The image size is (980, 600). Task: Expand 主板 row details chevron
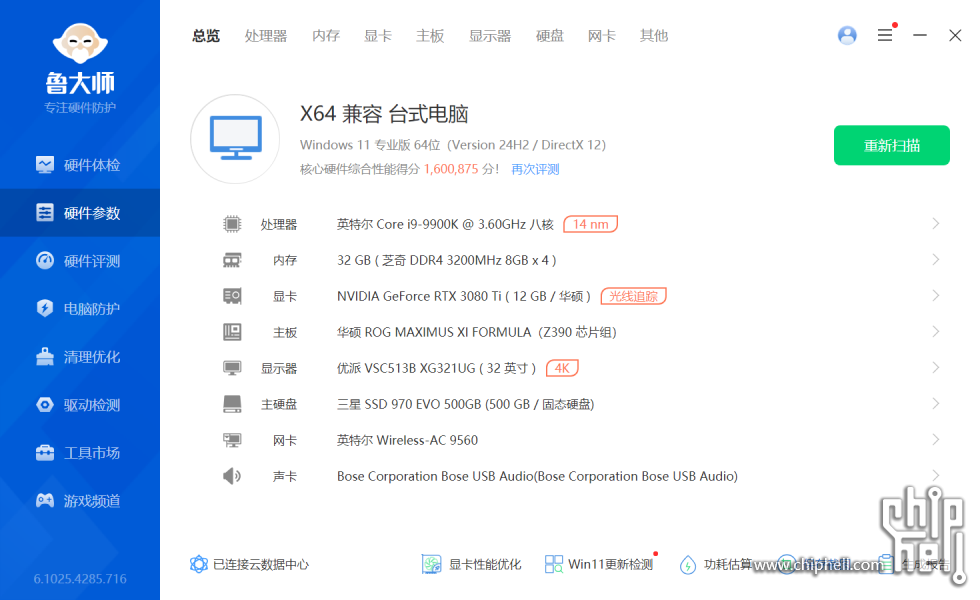(936, 331)
